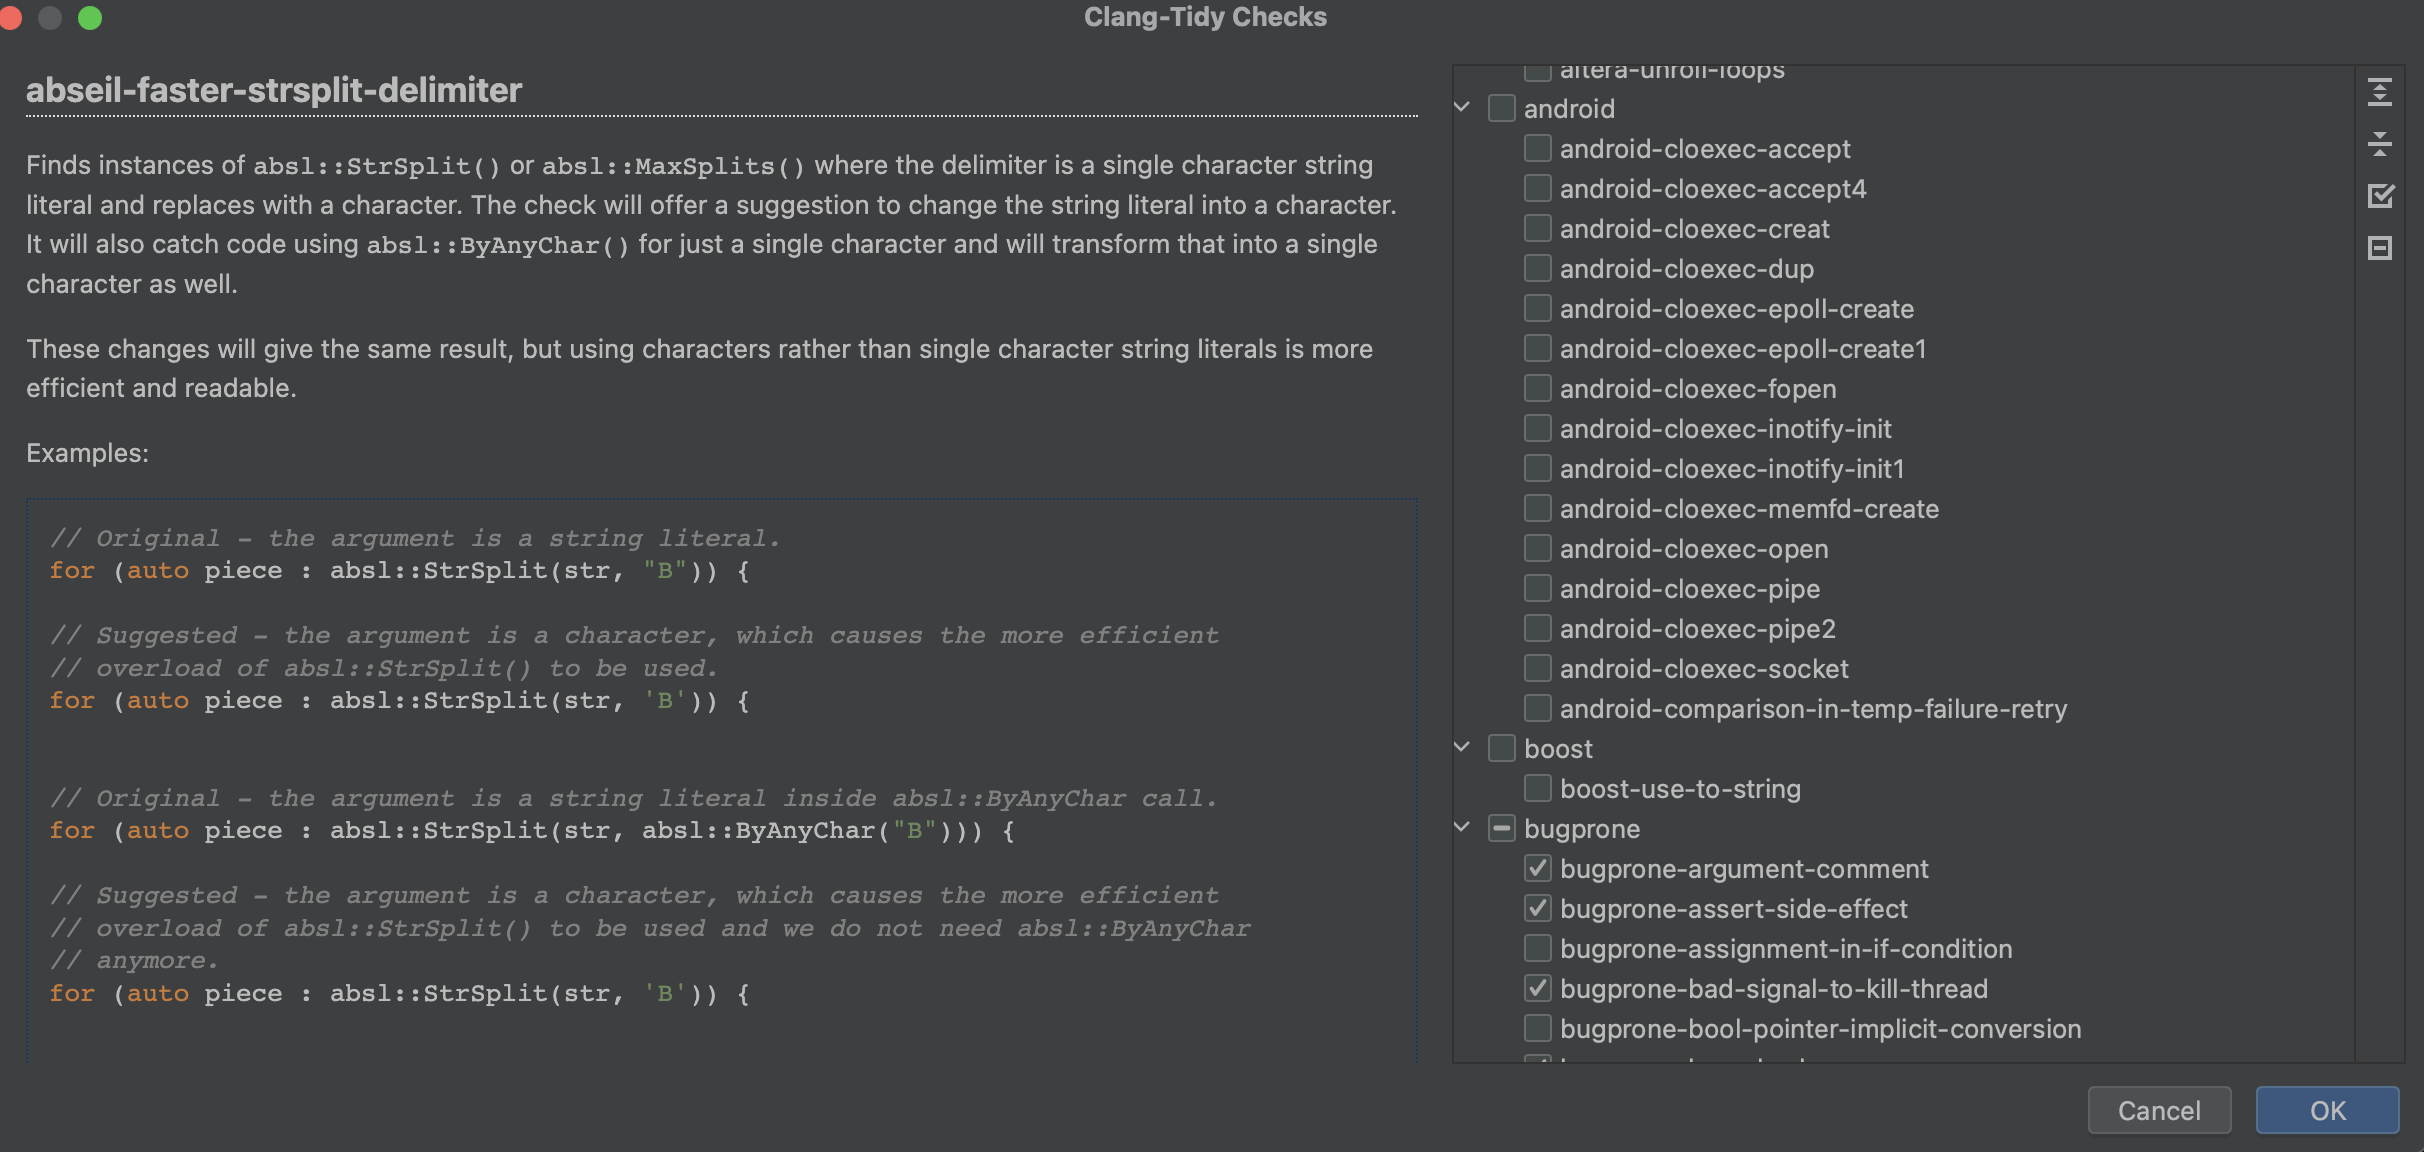
Task: Click the Expand All icon
Action: tap(2380, 93)
